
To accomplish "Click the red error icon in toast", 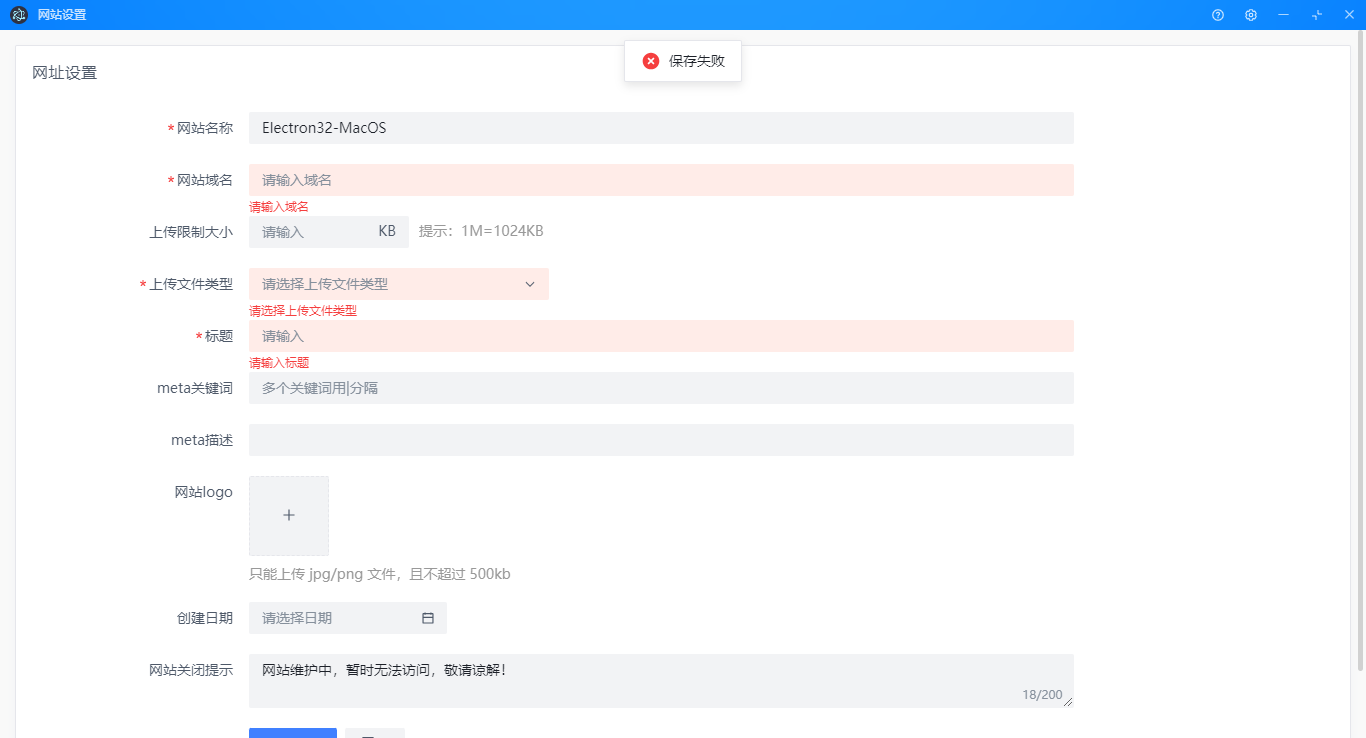I will click(651, 61).
